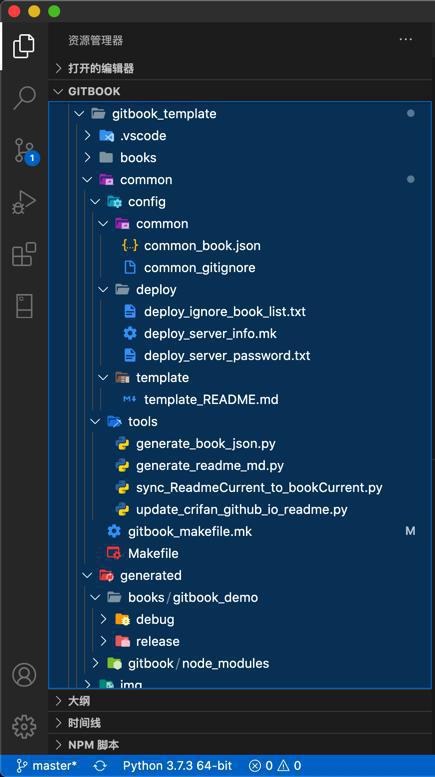The height and width of the screenshot is (777, 435).
Task: Click the macOS yellow minimize button
Action: point(34,11)
